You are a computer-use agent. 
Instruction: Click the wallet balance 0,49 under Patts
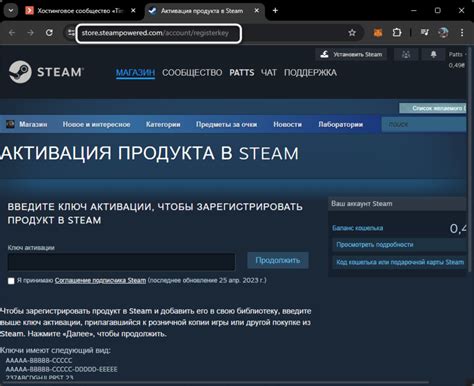456,65
